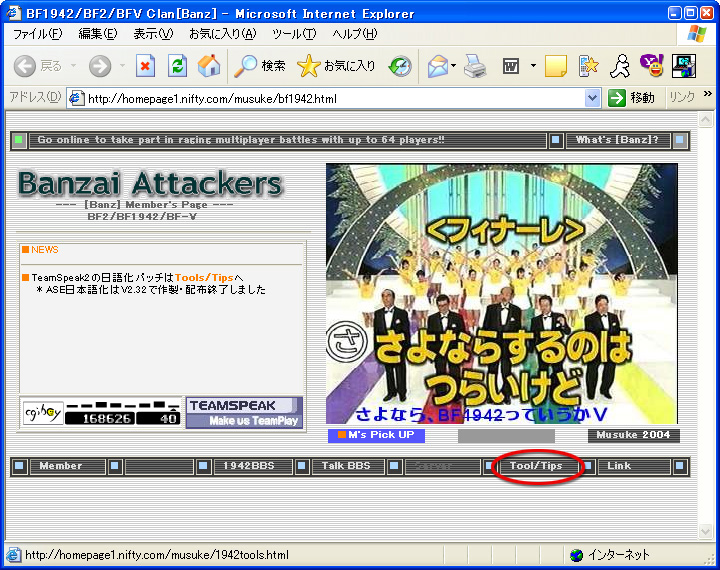Viewport: 720px width, 570px height.
Task: Click the Musuke 2004 label
Action: [x=633, y=435]
